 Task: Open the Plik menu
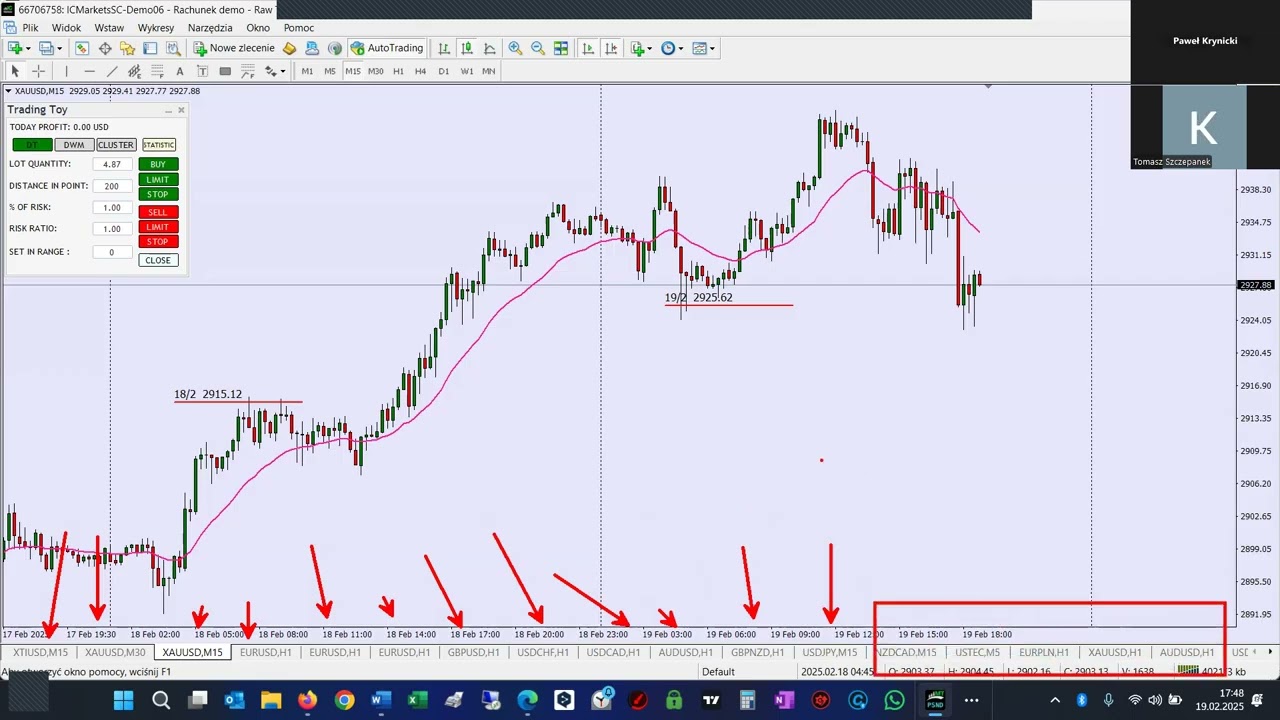click(30, 28)
